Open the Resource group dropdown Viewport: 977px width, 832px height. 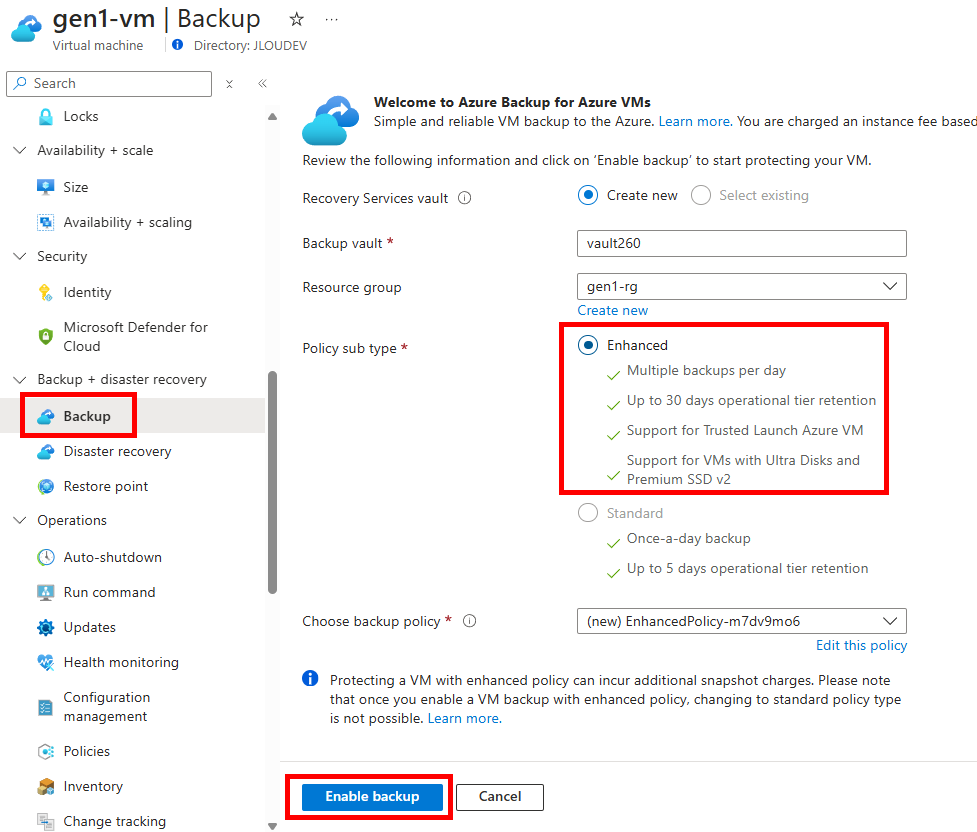tap(741, 287)
